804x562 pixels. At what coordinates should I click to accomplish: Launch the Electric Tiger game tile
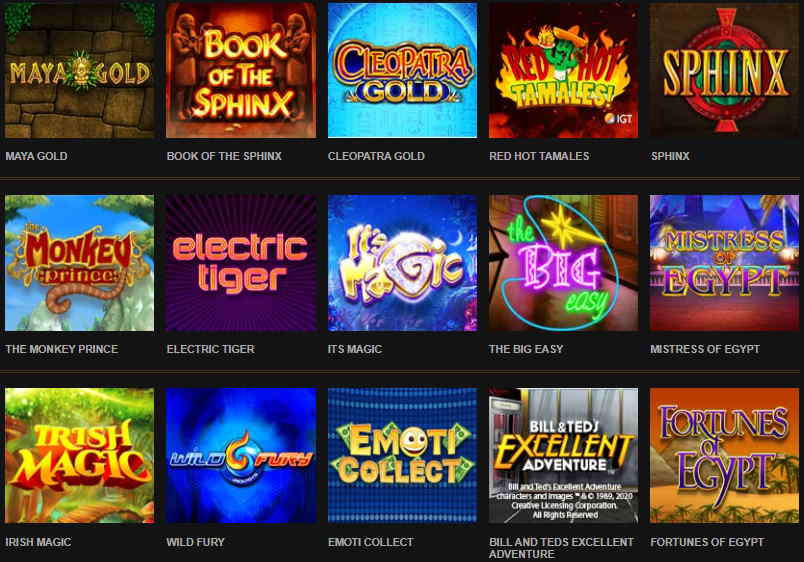[241, 263]
